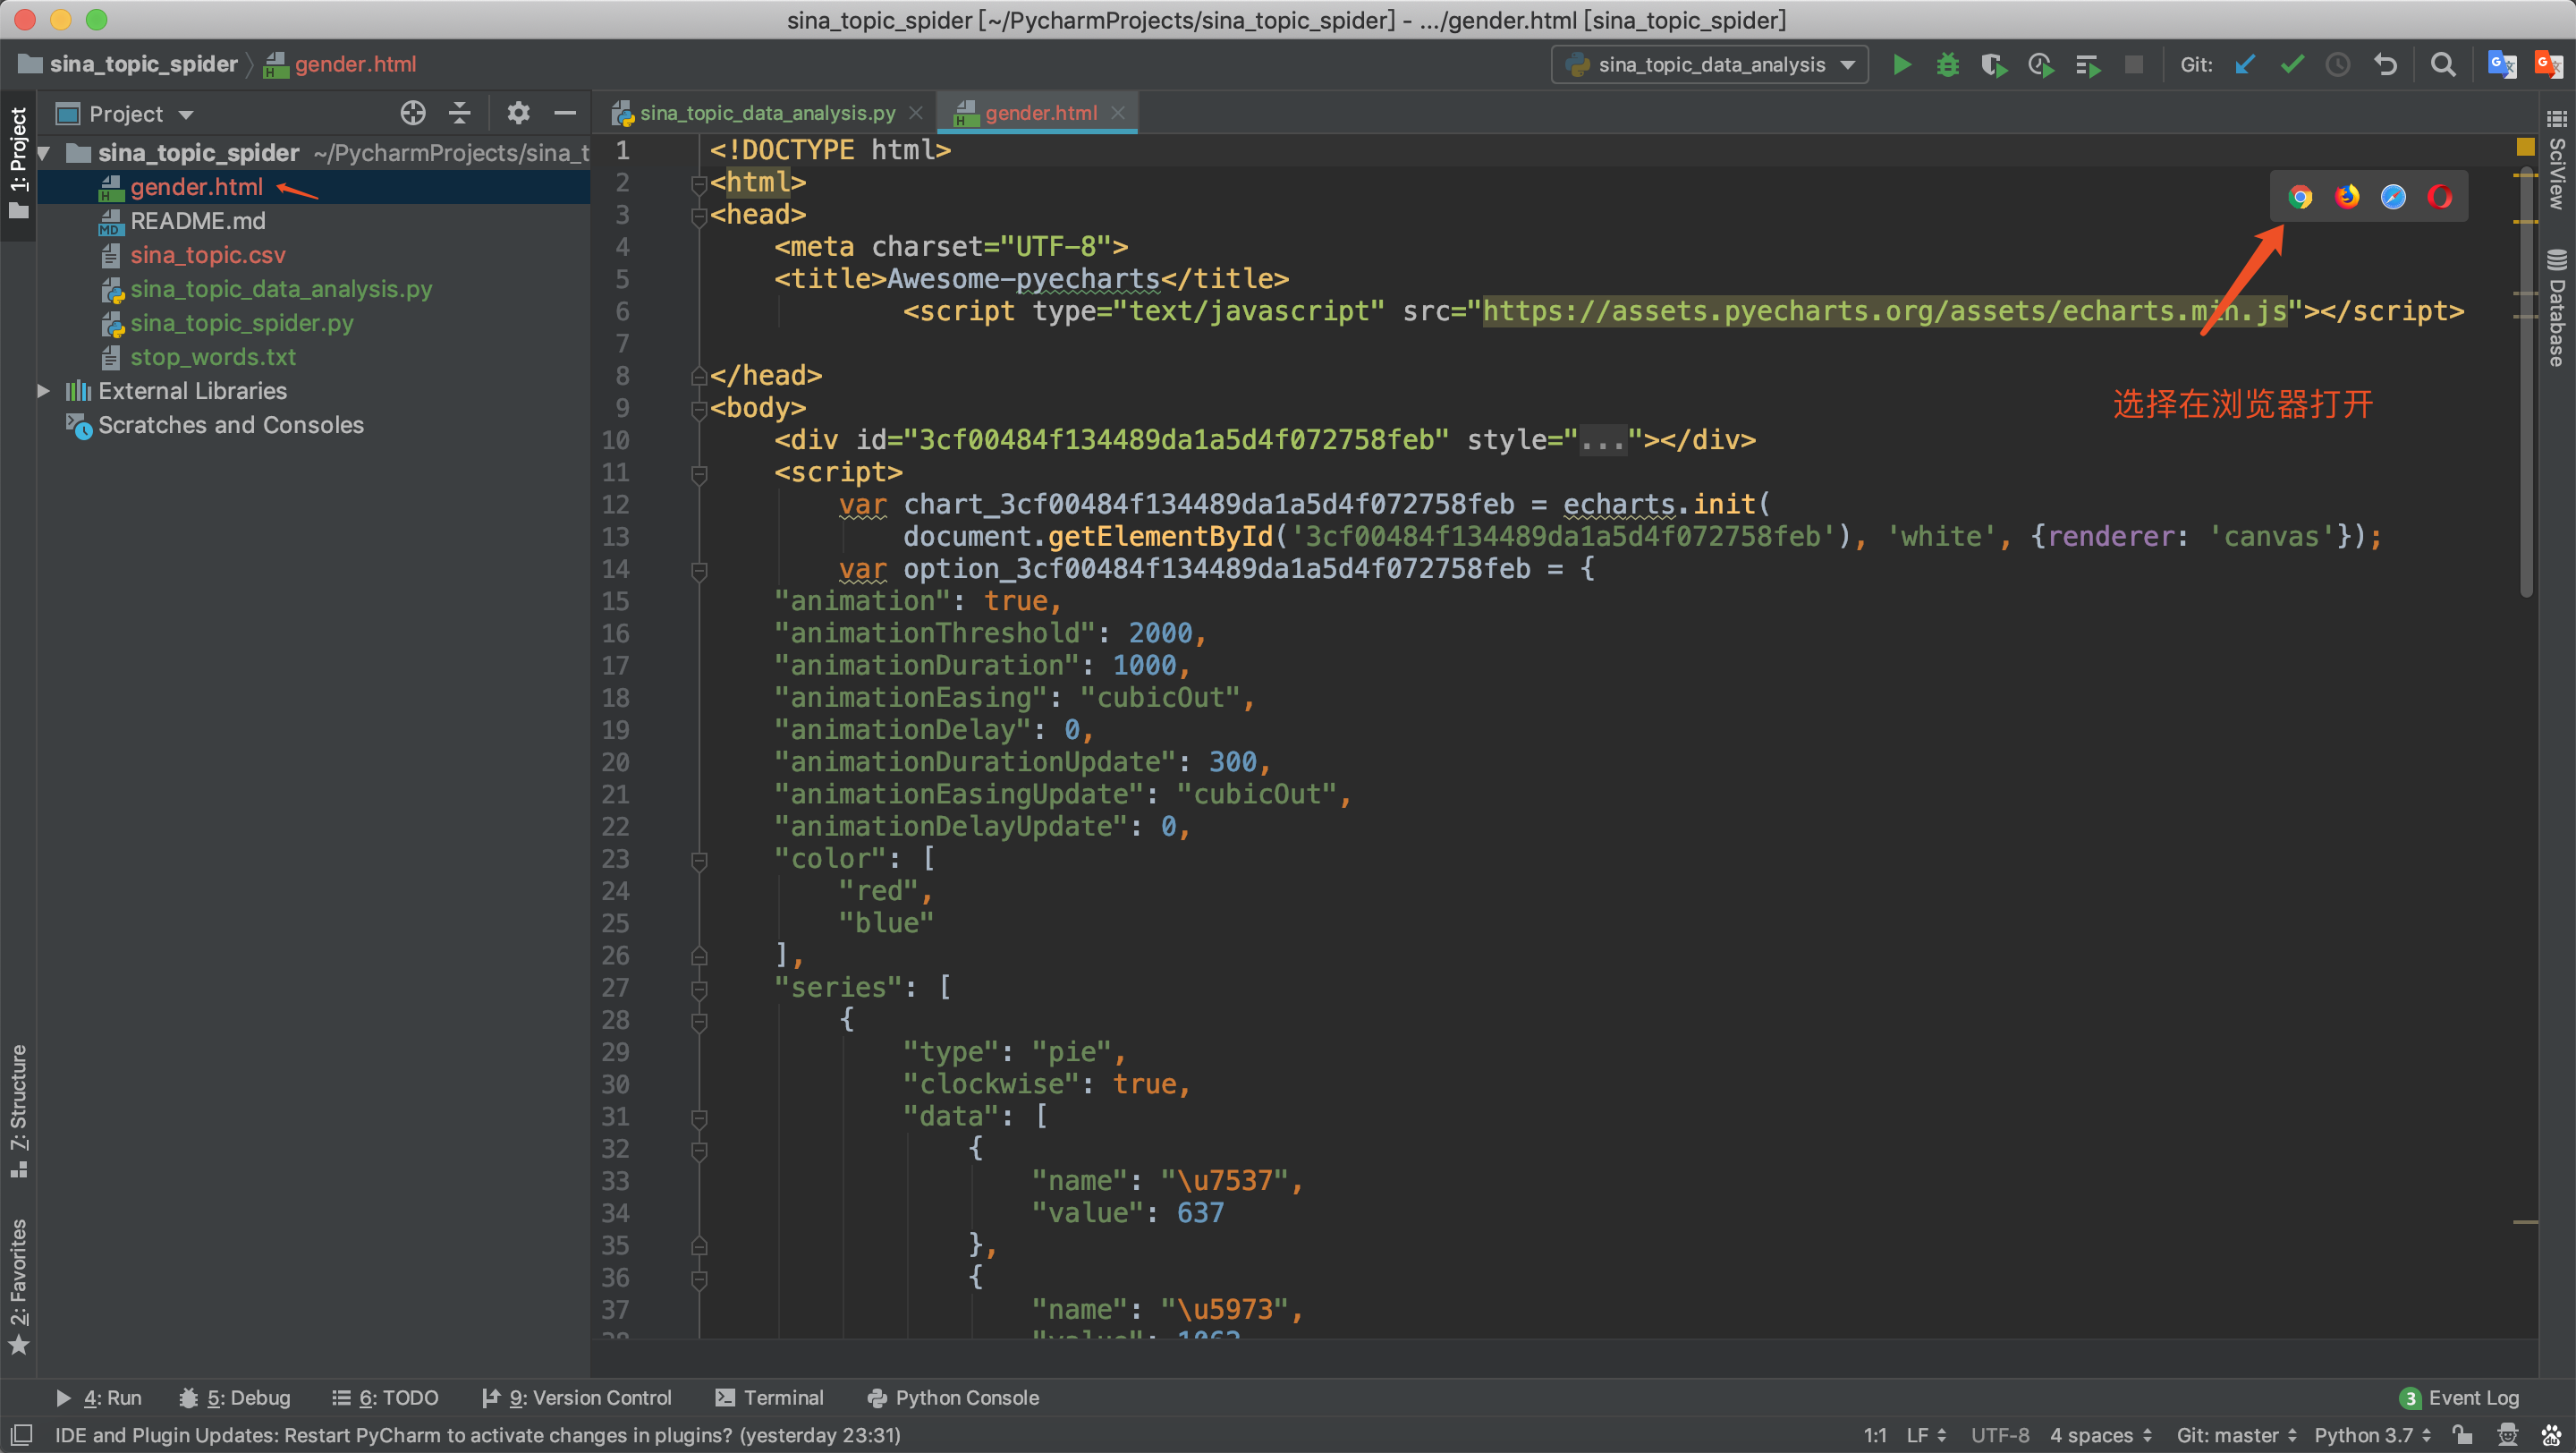2576x1453 pixels.
Task: Revert changes with the rollback arrow
Action: 2386,65
